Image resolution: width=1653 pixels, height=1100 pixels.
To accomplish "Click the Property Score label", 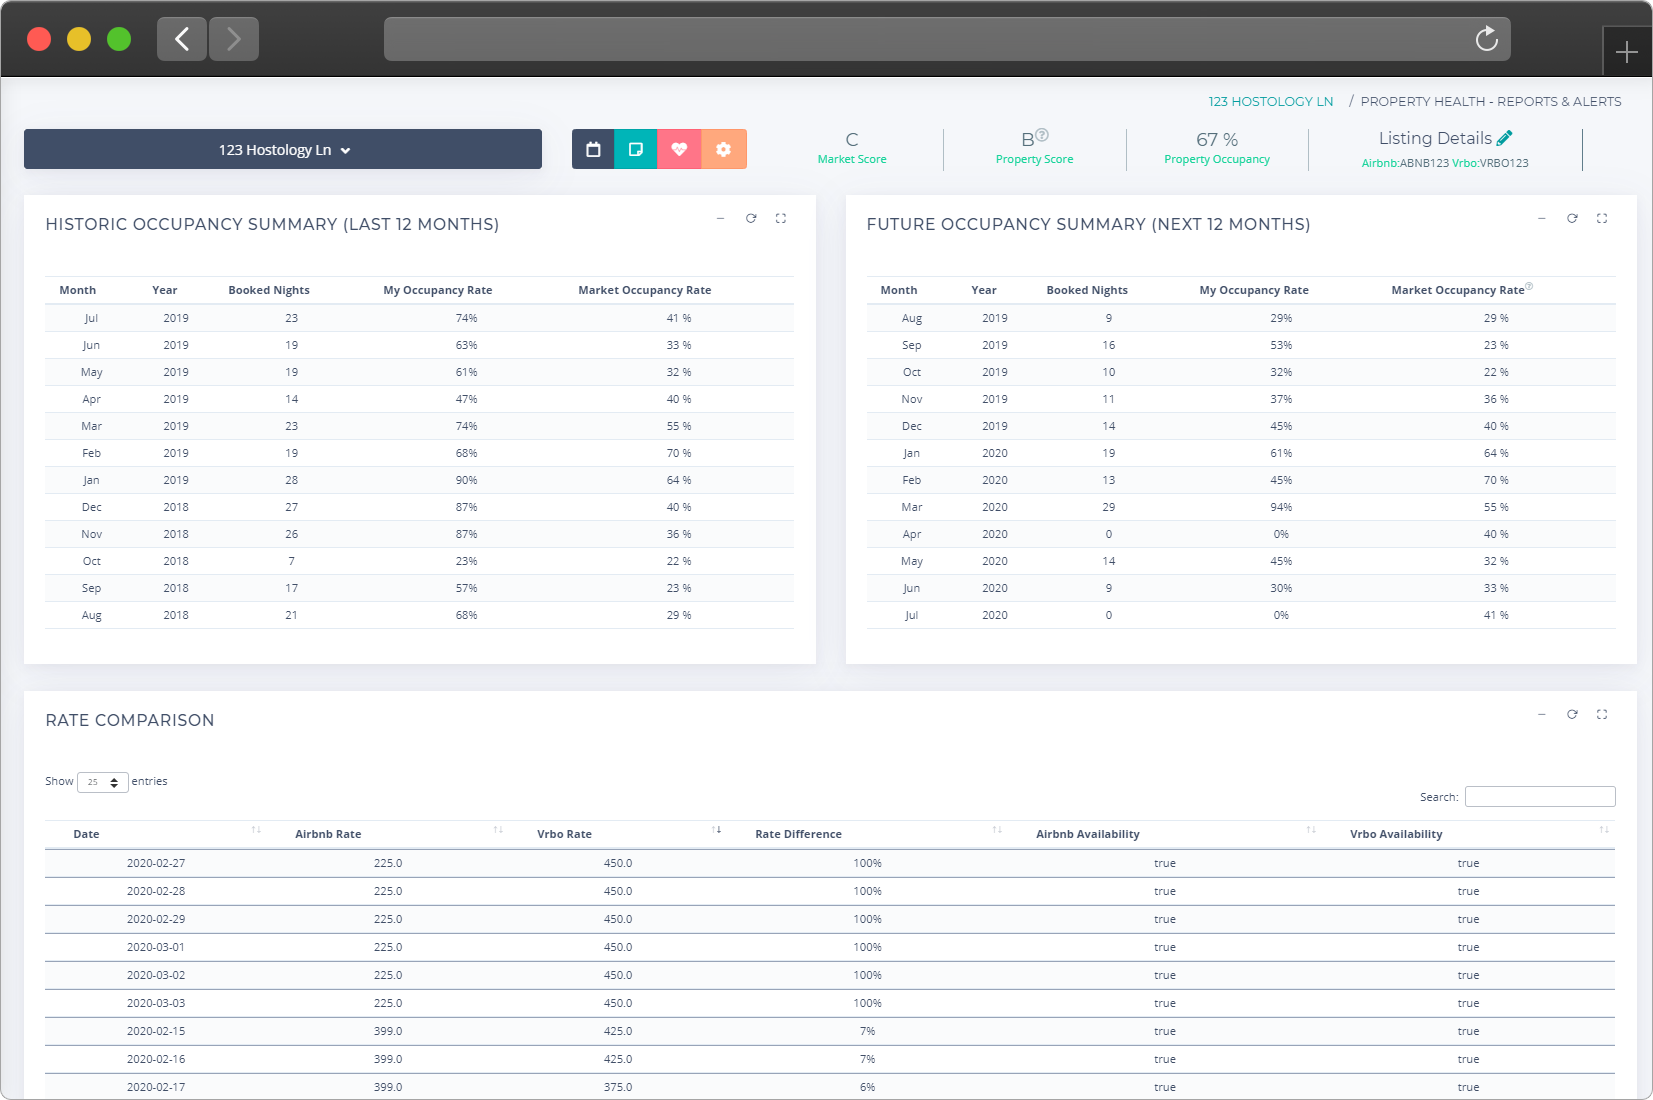I will click(1034, 159).
